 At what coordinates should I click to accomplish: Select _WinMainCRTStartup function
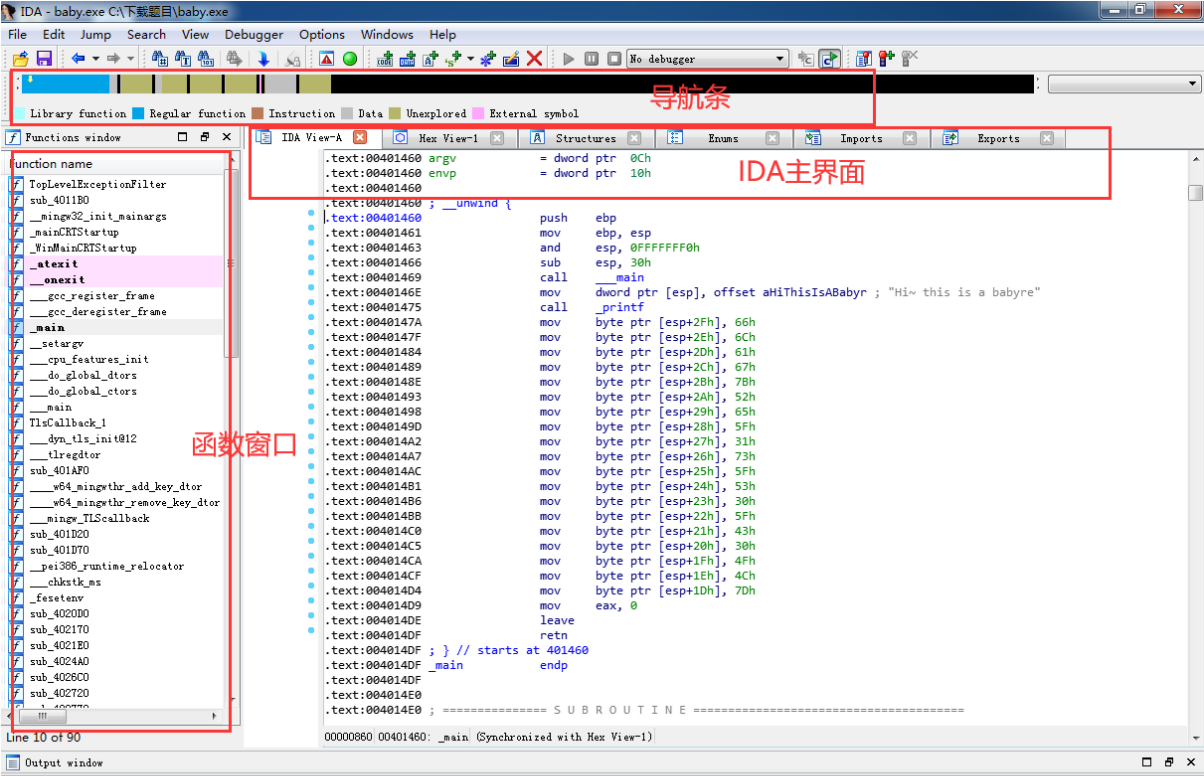coord(83,248)
